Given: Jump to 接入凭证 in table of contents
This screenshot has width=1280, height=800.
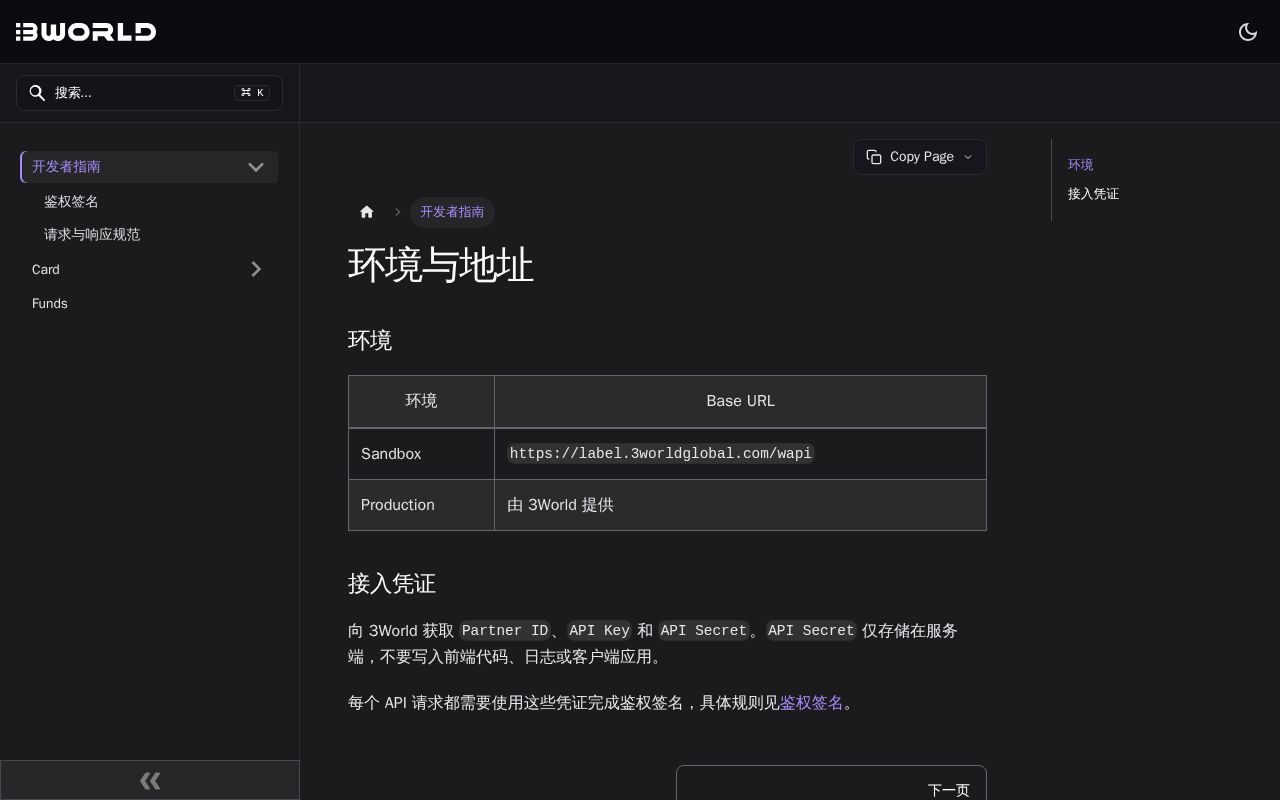Looking at the screenshot, I should tap(1094, 194).
